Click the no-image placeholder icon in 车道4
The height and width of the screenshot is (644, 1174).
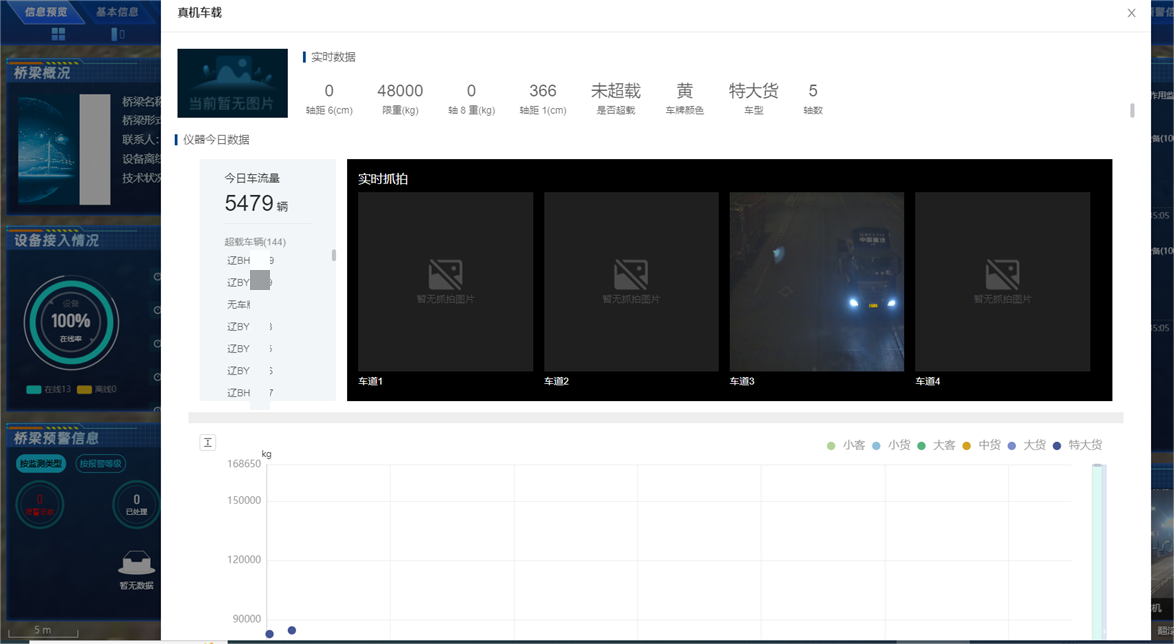[x=1002, y=274]
